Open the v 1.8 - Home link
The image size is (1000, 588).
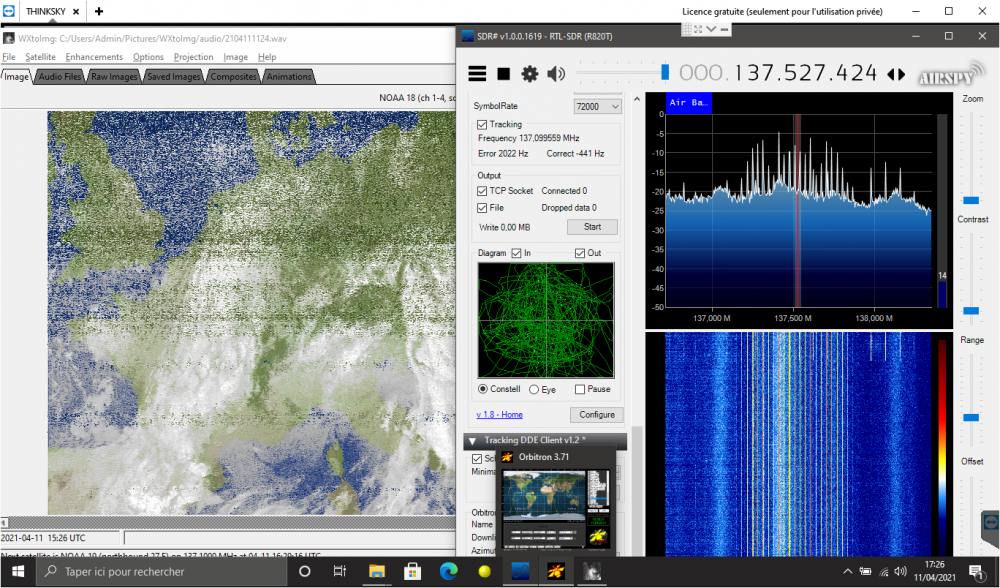499,415
